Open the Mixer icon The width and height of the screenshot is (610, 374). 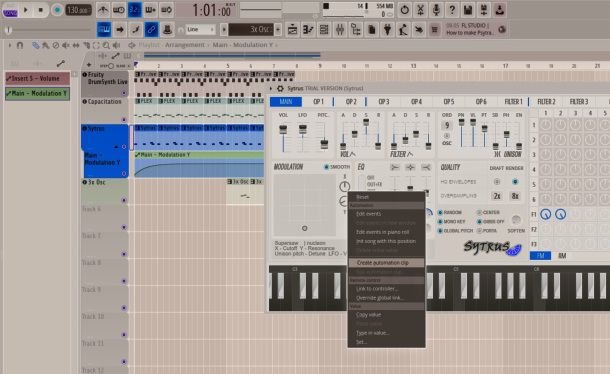pos(340,30)
